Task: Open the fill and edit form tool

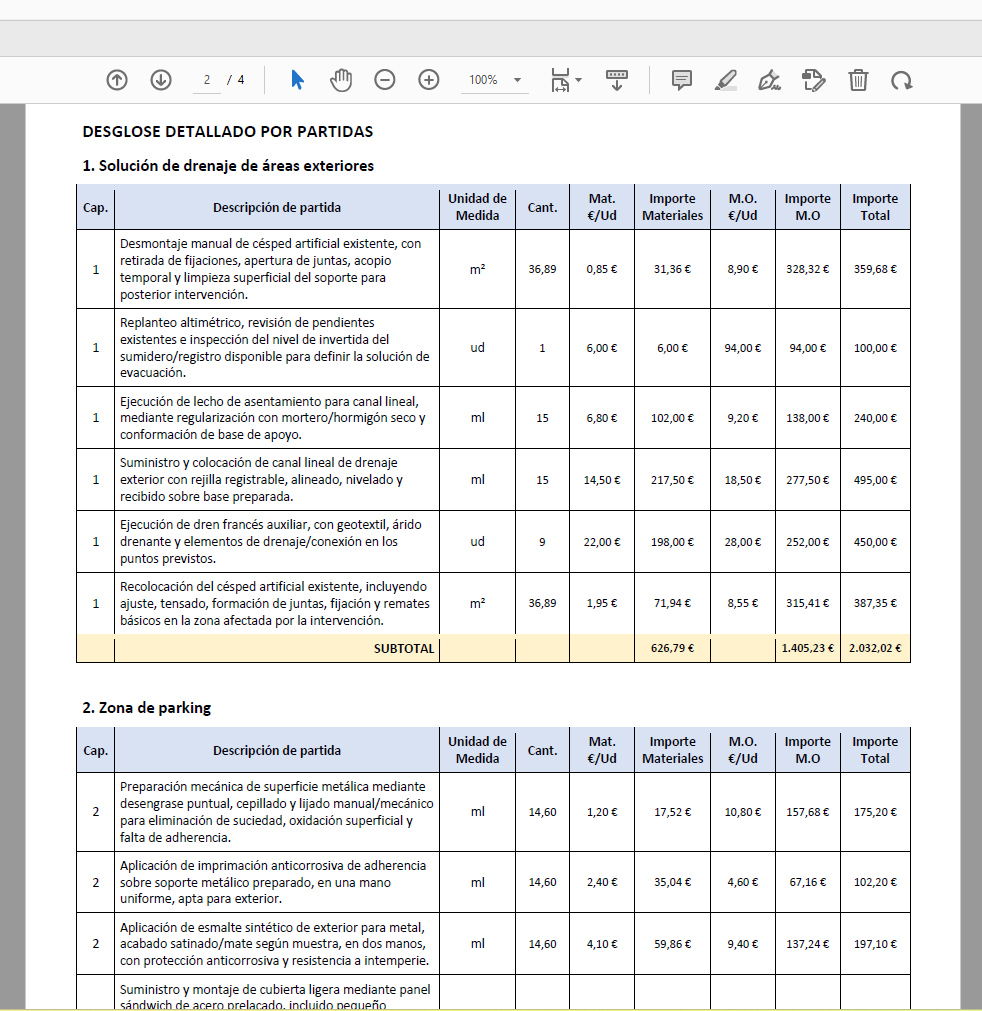Action: click(814, 81)
